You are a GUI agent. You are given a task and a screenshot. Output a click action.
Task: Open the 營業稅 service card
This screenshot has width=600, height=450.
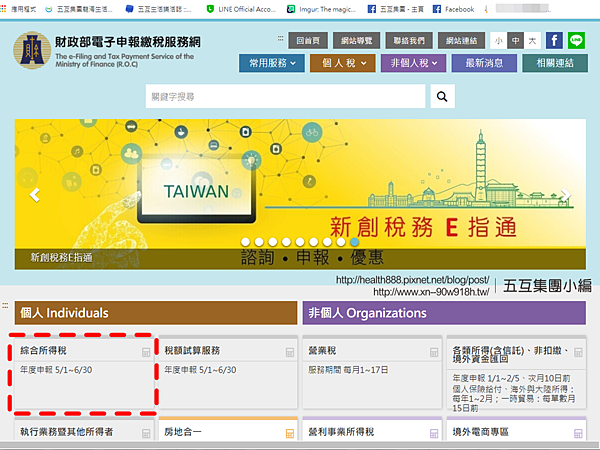pos(372,373)
